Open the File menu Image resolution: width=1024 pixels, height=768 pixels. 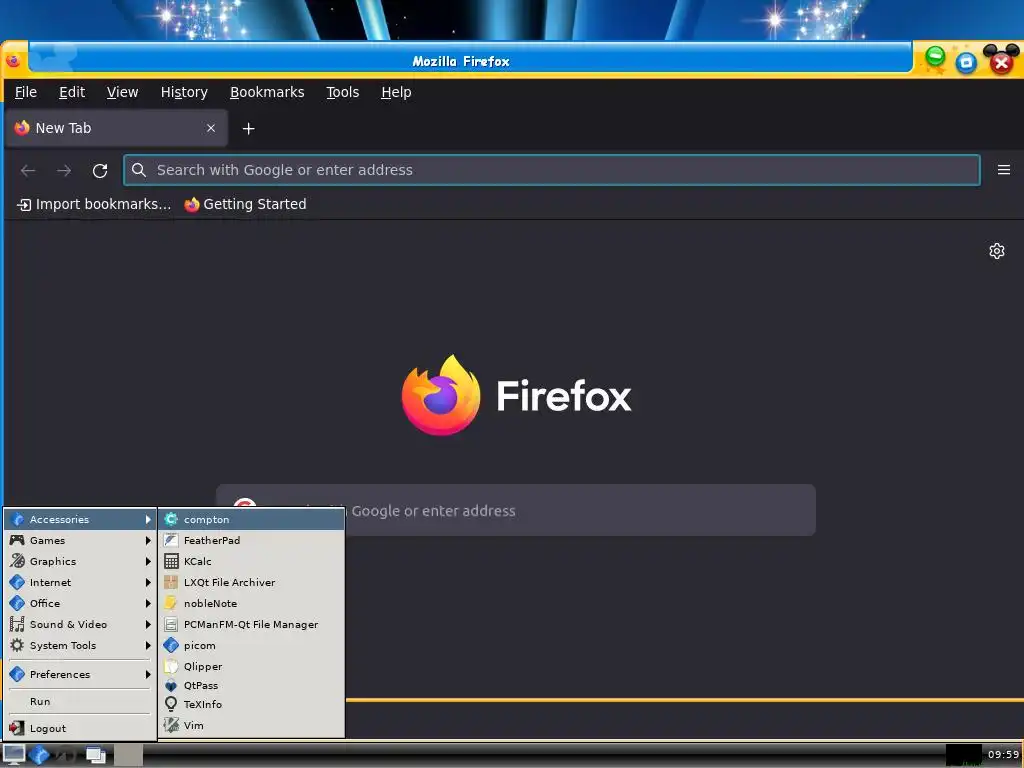tap(25, 92)
